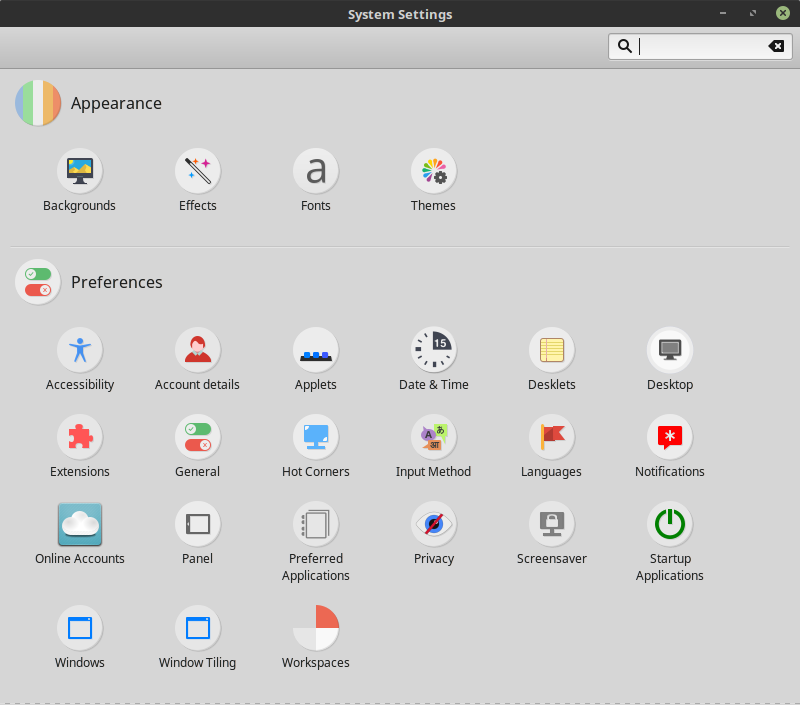
Task: Open the Privacy settings
Action: click(434, 525)
